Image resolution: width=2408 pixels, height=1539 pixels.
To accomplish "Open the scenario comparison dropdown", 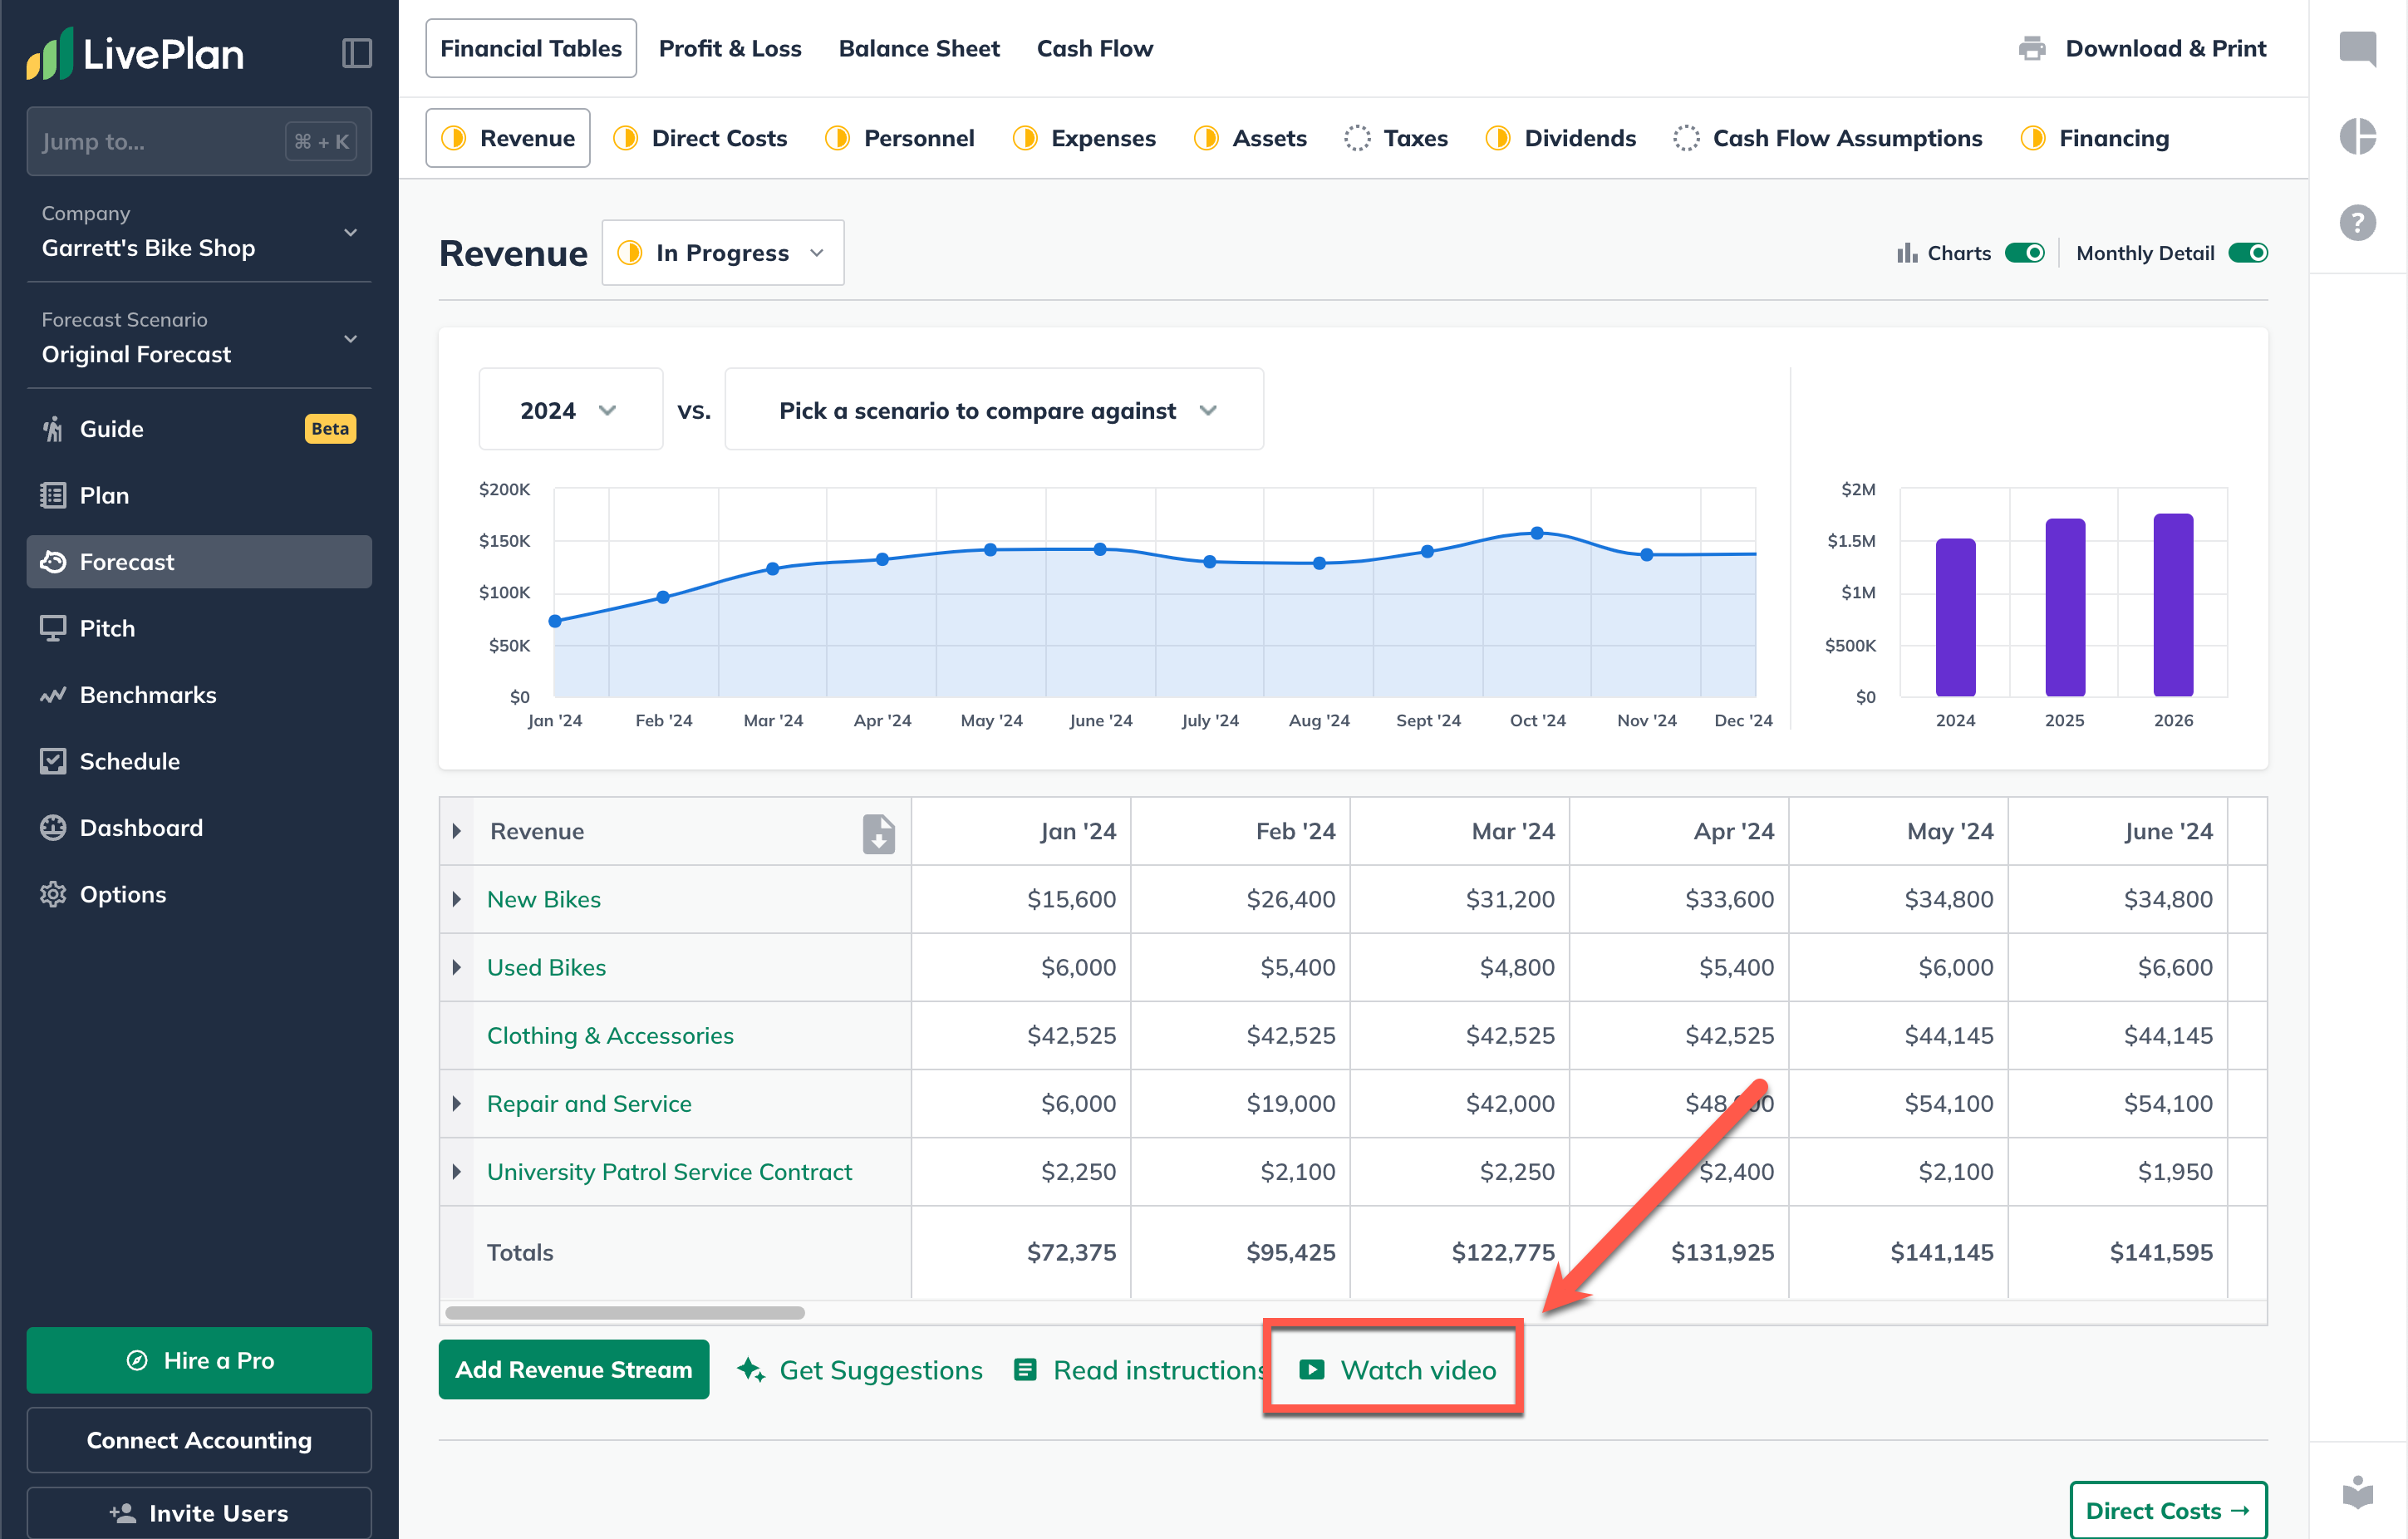I will (993, 410).
